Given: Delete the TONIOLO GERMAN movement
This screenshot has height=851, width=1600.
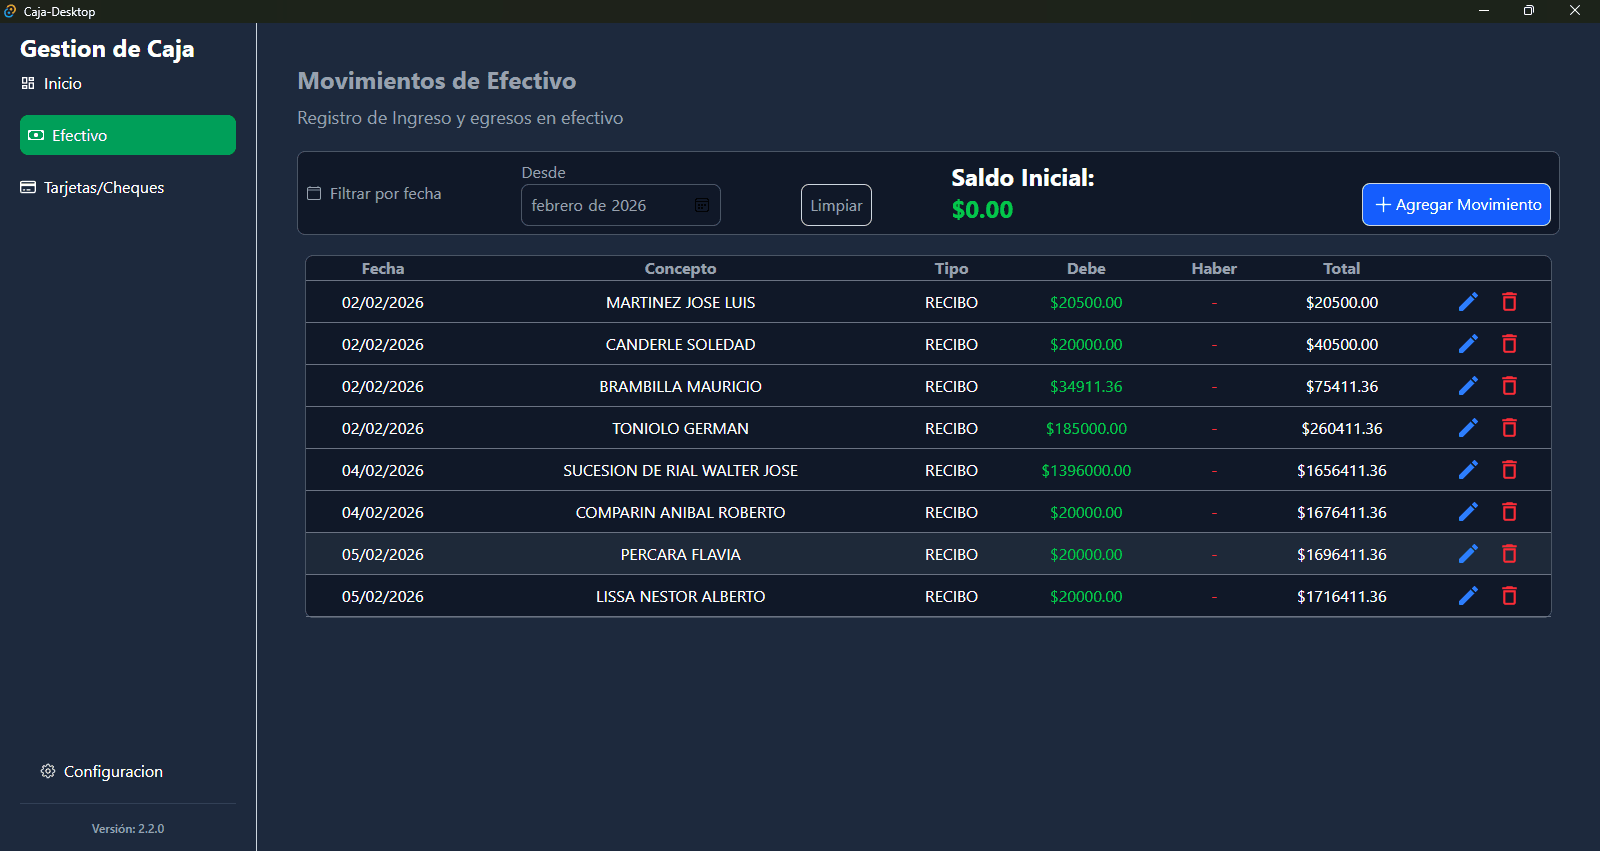Looking at the screenshot, I should click(1509, 428).
